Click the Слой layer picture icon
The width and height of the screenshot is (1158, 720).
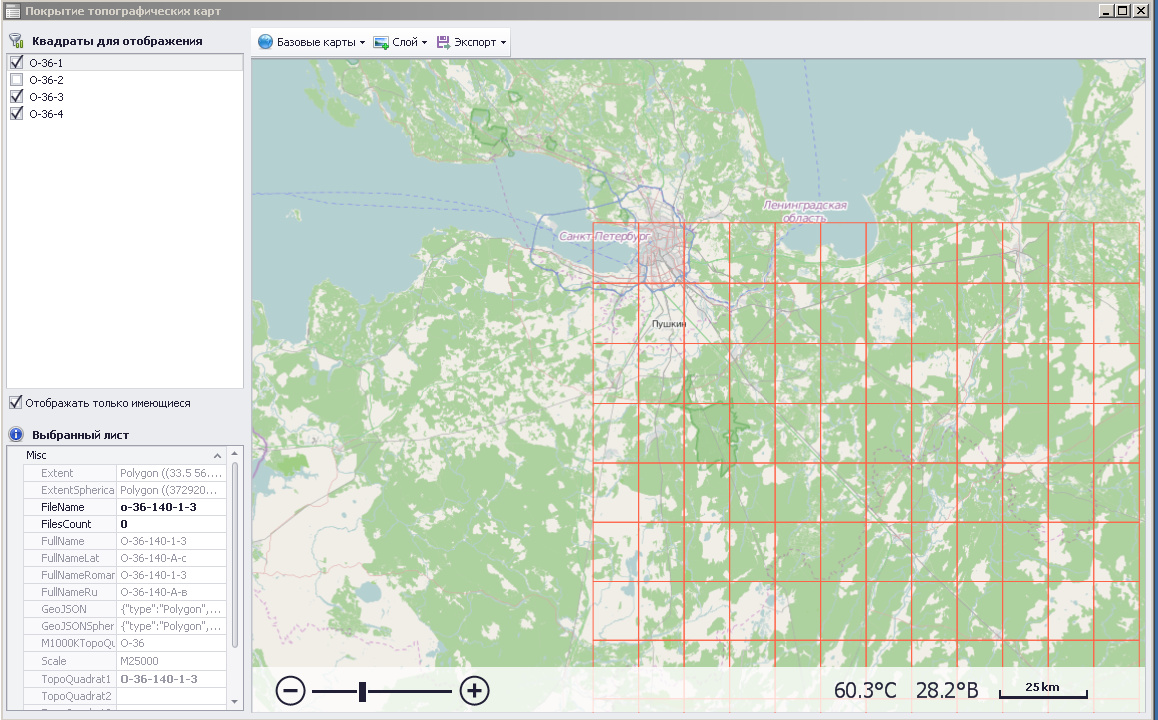click(381, 42)
